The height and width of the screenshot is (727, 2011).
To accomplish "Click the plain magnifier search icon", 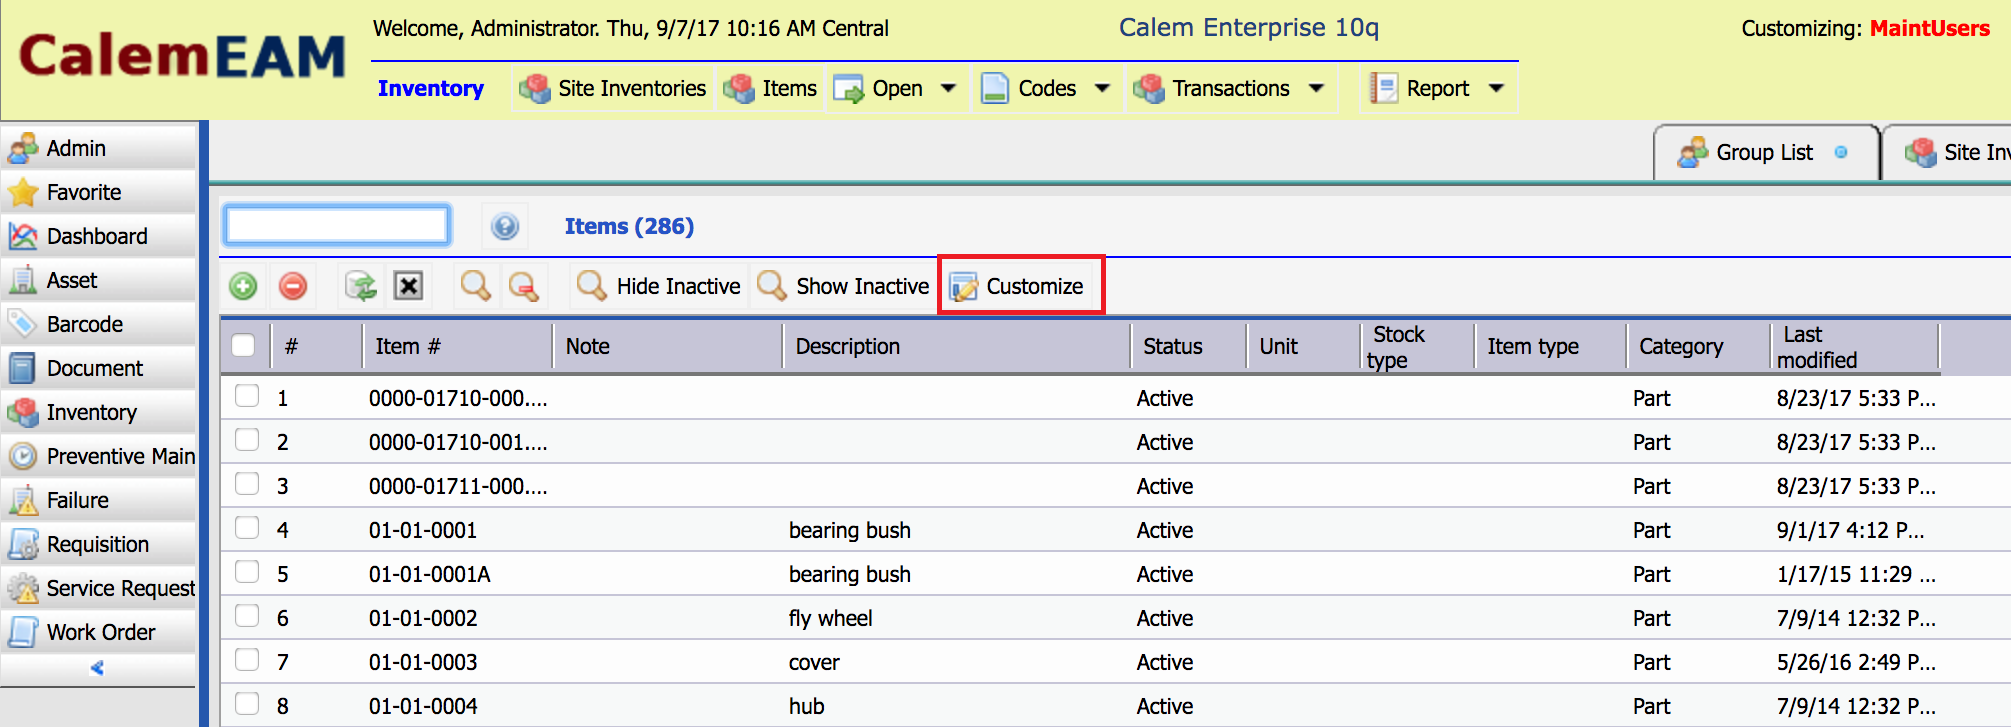I will click(475, 286).
